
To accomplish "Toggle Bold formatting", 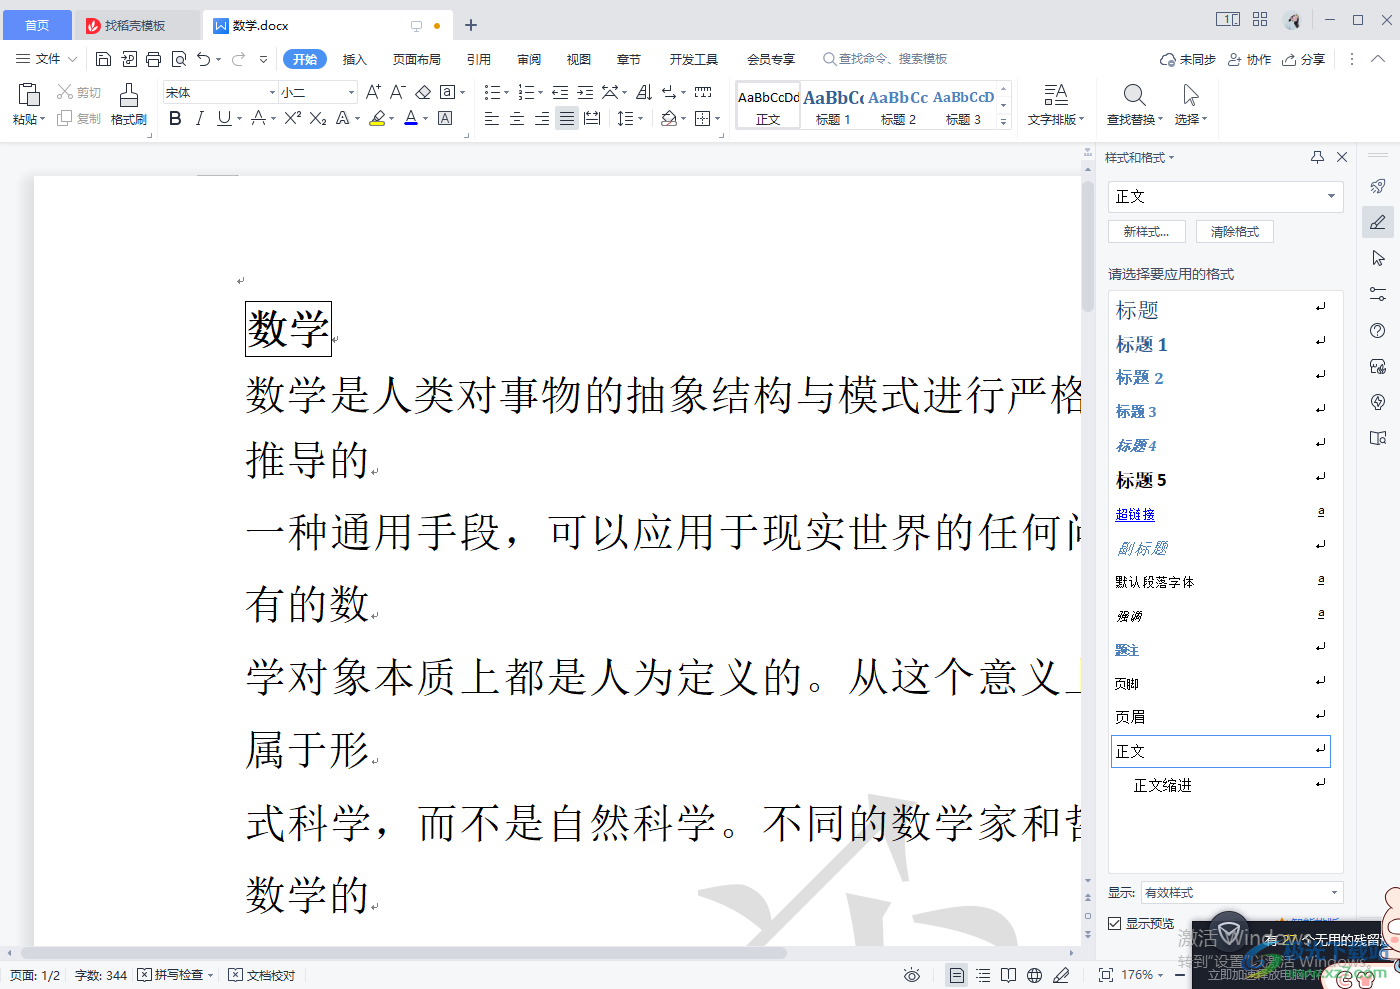I will click(175, 118).
